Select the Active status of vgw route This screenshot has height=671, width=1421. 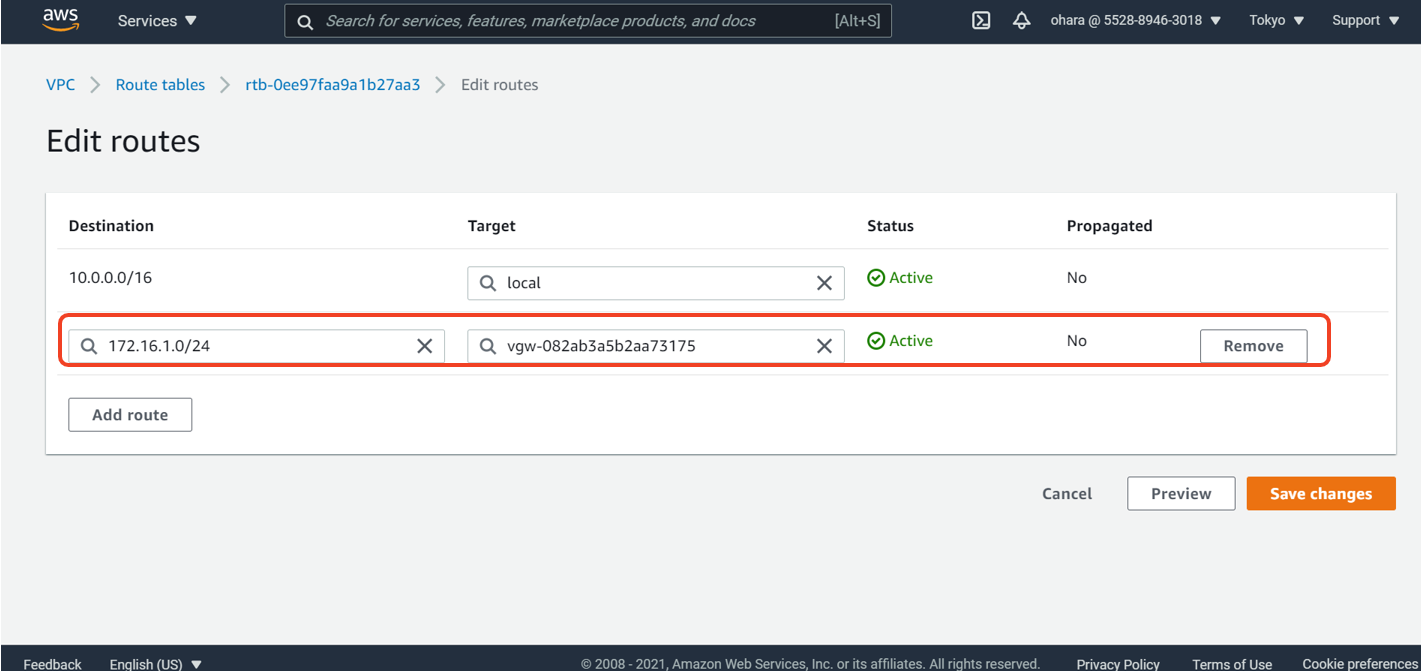click(900, 341)
